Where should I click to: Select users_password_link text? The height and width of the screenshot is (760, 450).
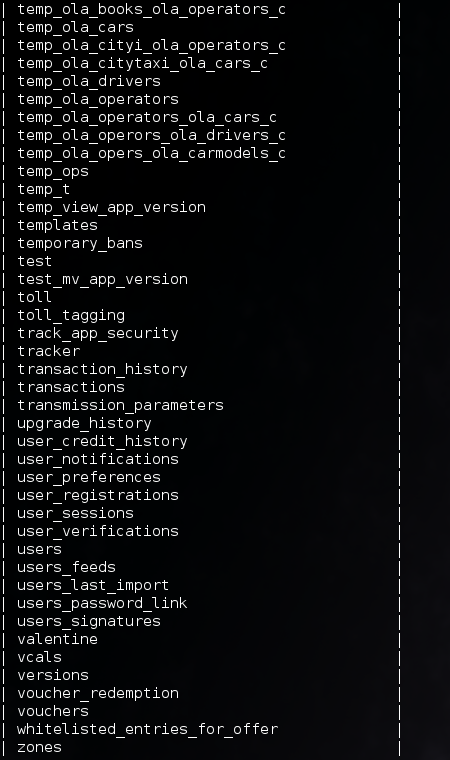point(102,603)
